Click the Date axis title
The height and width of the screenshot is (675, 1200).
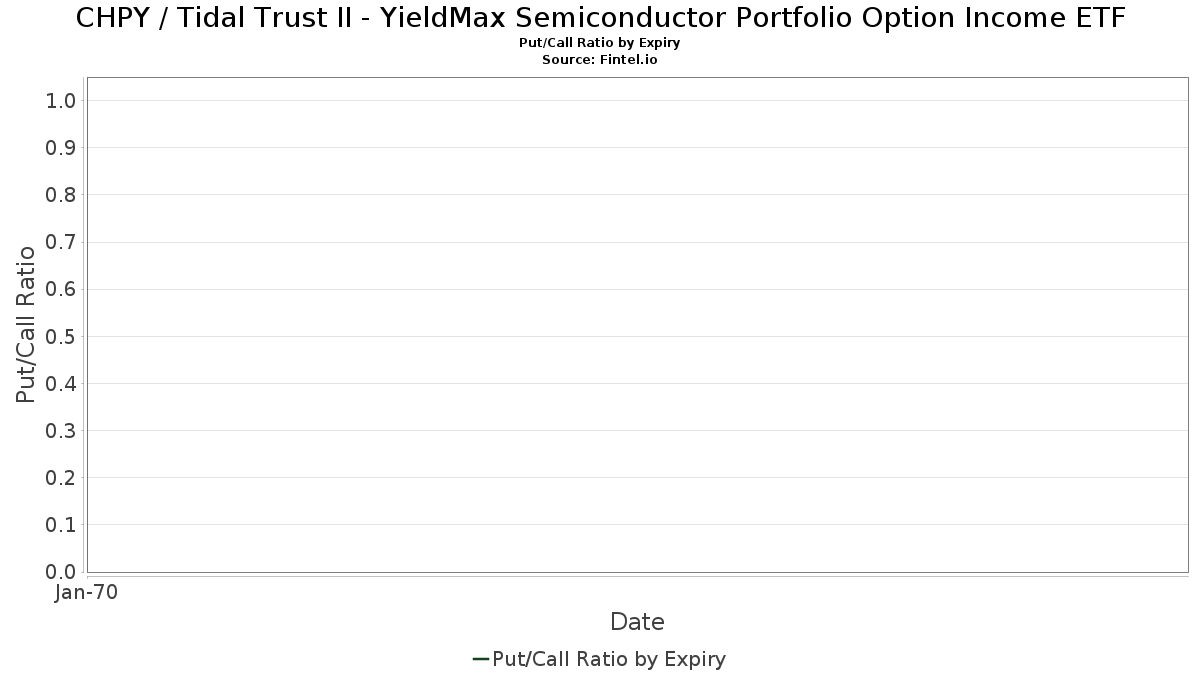(637, 622)
